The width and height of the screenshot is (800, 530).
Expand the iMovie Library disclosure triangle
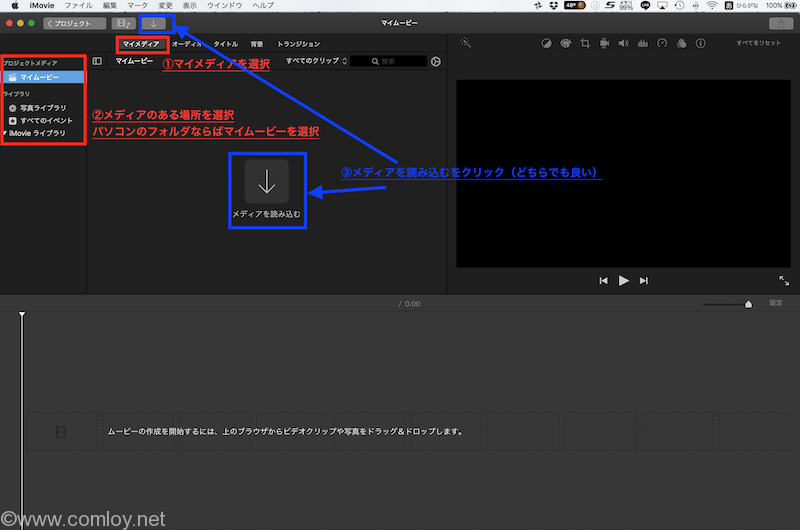click(5, 133)
